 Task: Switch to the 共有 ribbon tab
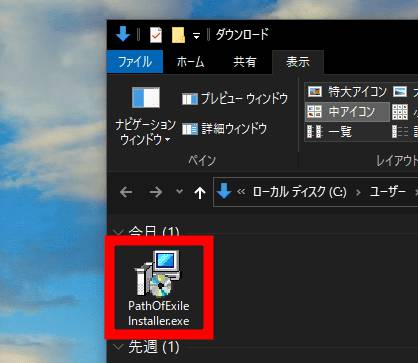(245, 62)
